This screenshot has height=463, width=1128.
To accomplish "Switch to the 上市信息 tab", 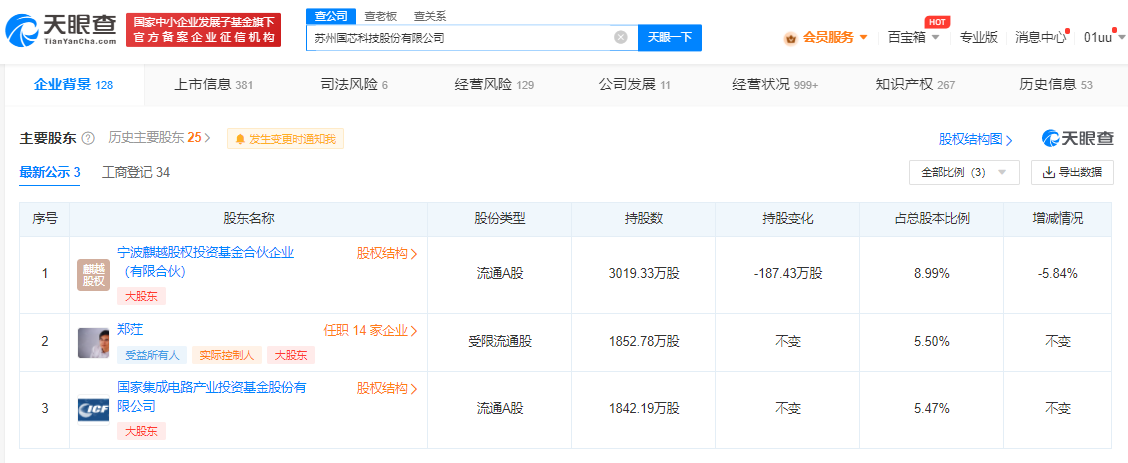I will (x=214, y=85).
